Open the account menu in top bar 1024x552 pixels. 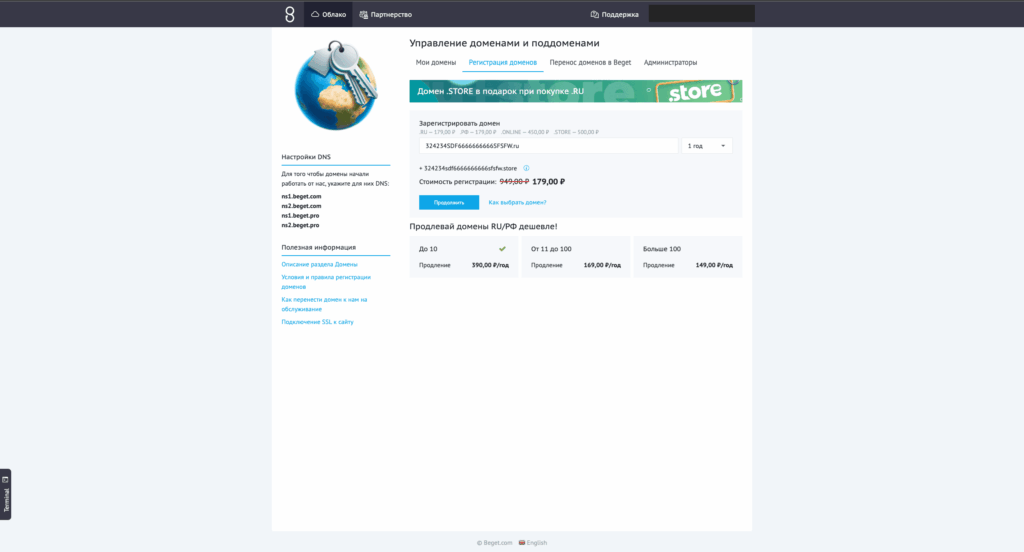pyautogui.click(x=701, y=14)
